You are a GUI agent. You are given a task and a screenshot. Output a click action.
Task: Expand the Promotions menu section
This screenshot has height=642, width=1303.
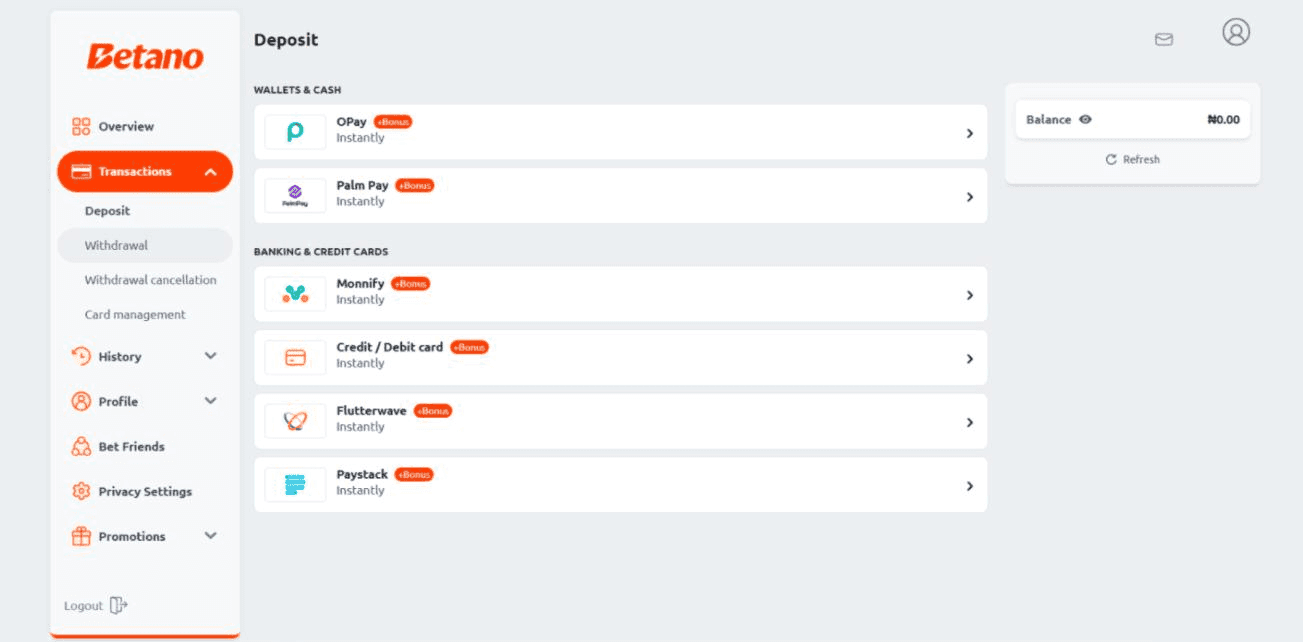[x=210, y=536]
